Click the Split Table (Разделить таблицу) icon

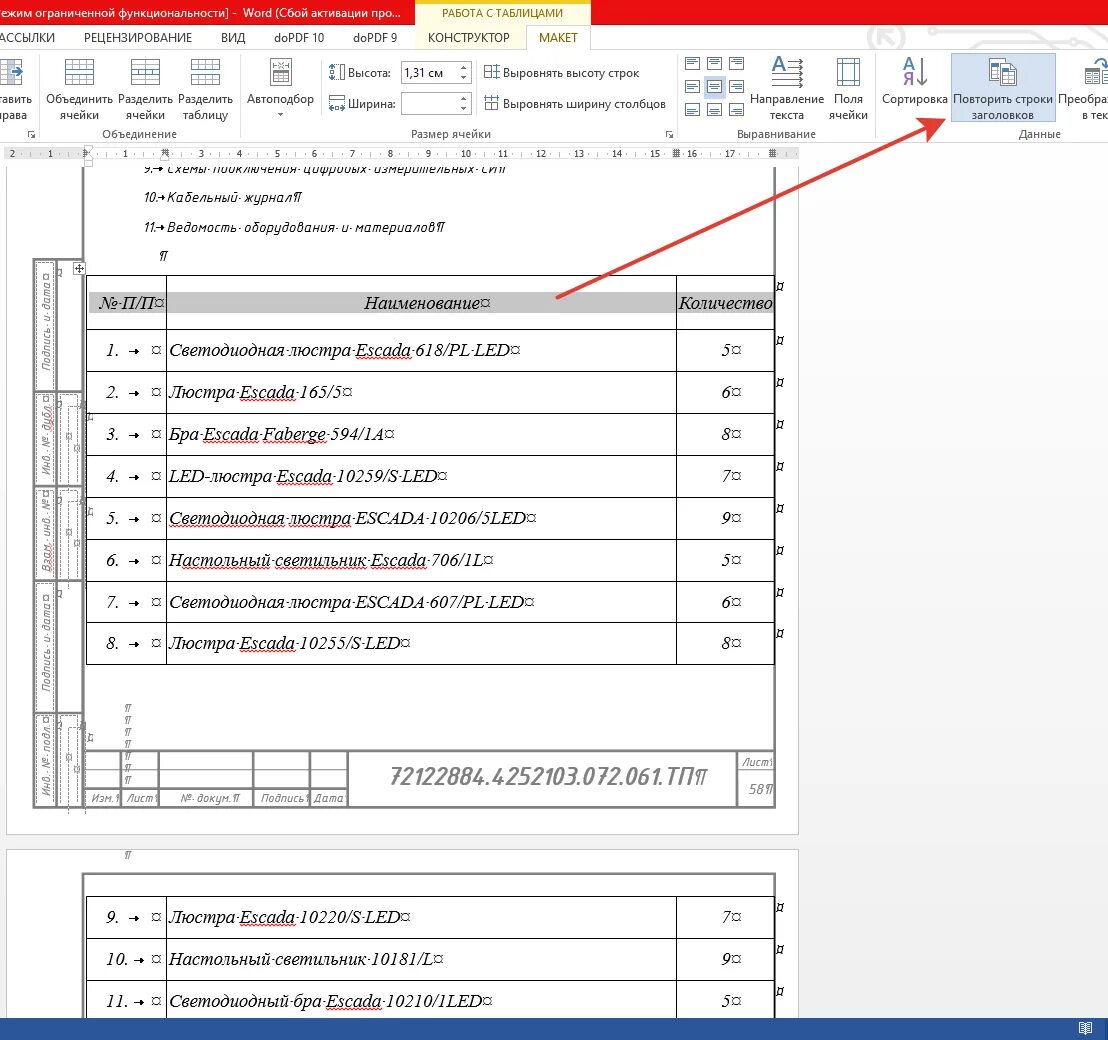point(205,72)
